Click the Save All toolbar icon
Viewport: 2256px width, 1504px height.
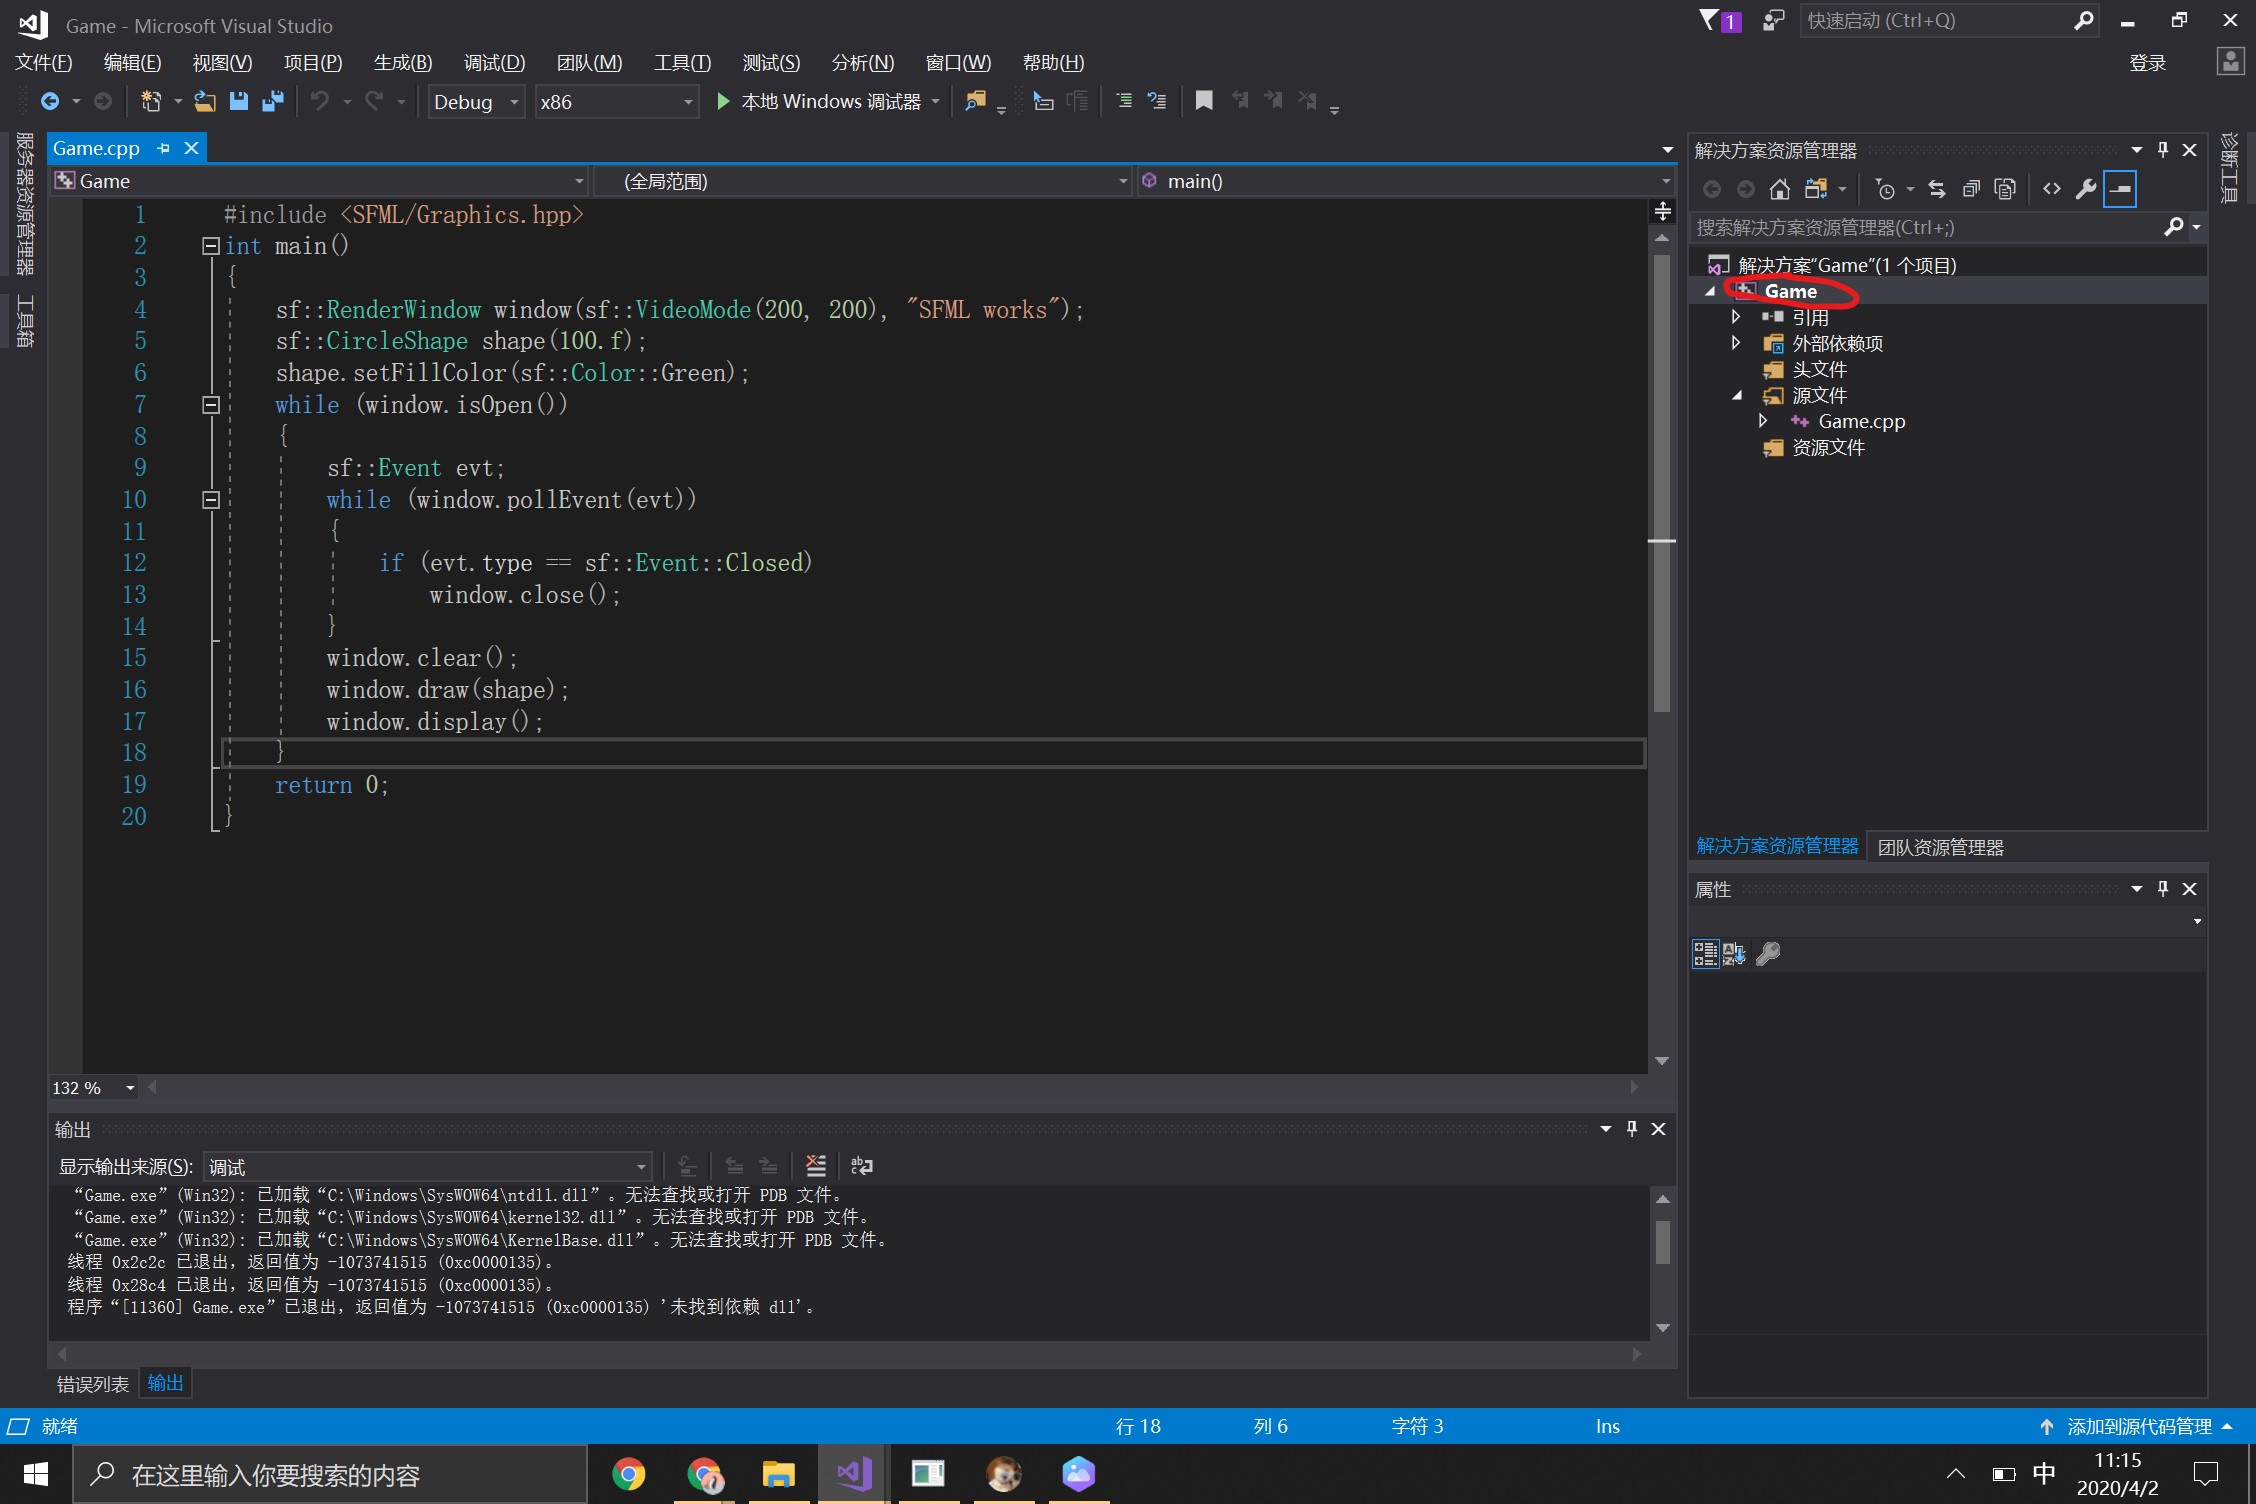(x=272, y=101)
